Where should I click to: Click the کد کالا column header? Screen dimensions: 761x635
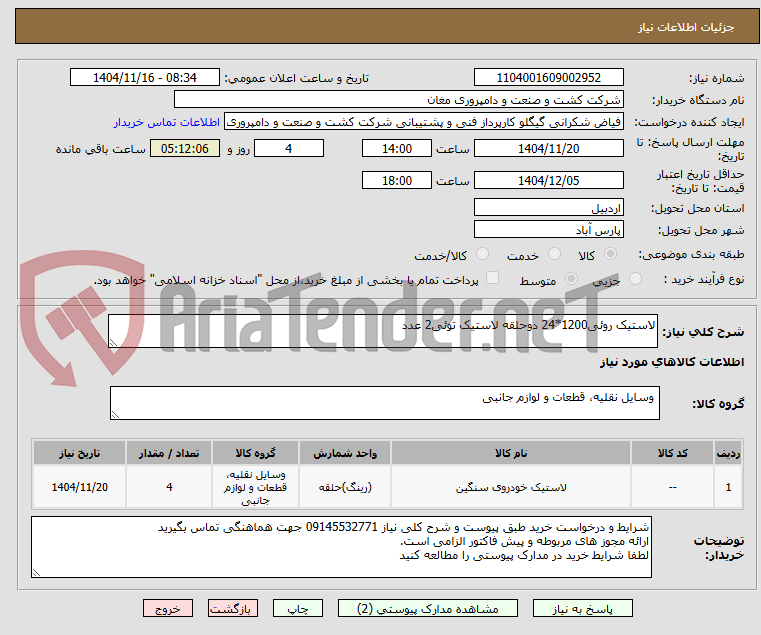point(672,453)
